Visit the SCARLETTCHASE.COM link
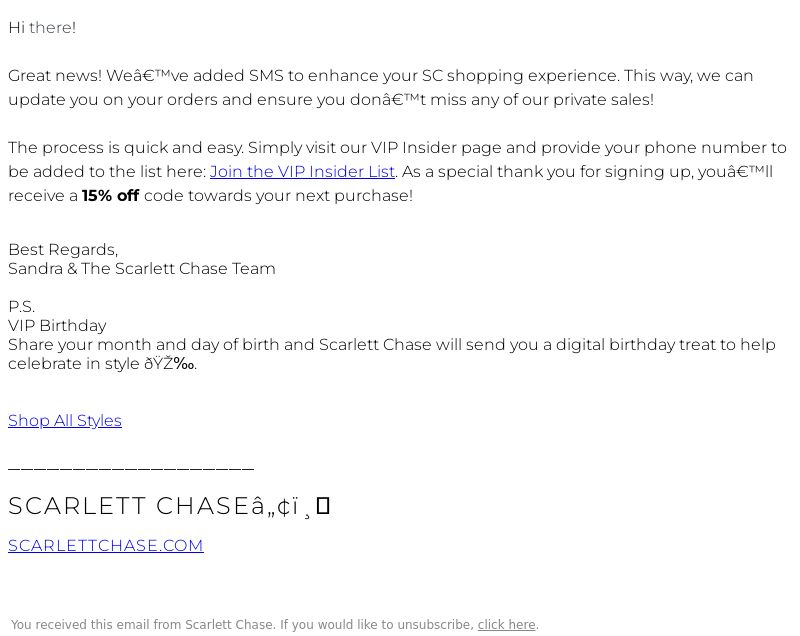The height and width of the screenshot is (636, 800). [106, 545]
